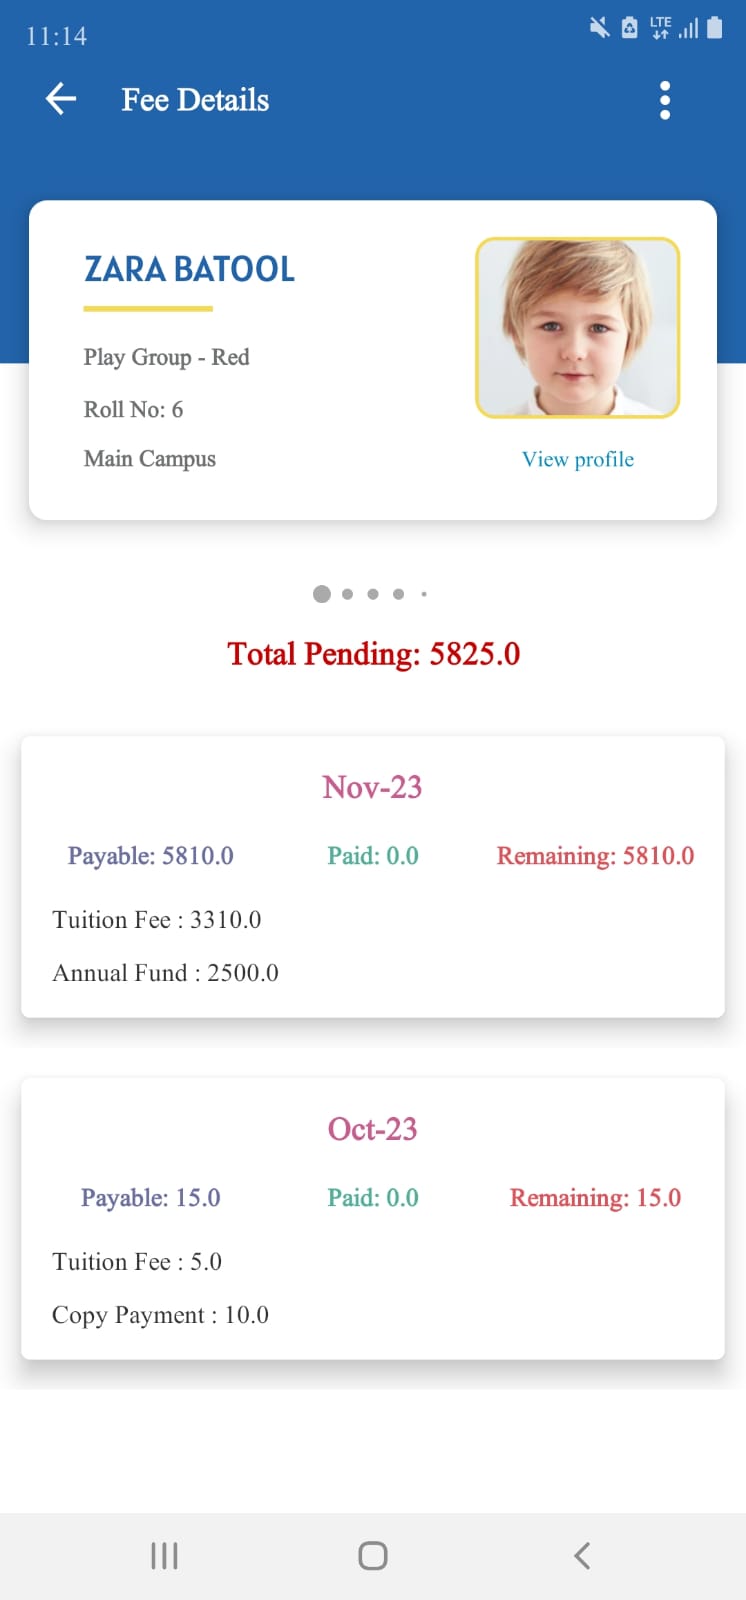Tap the battery status icon

[714, 27]
